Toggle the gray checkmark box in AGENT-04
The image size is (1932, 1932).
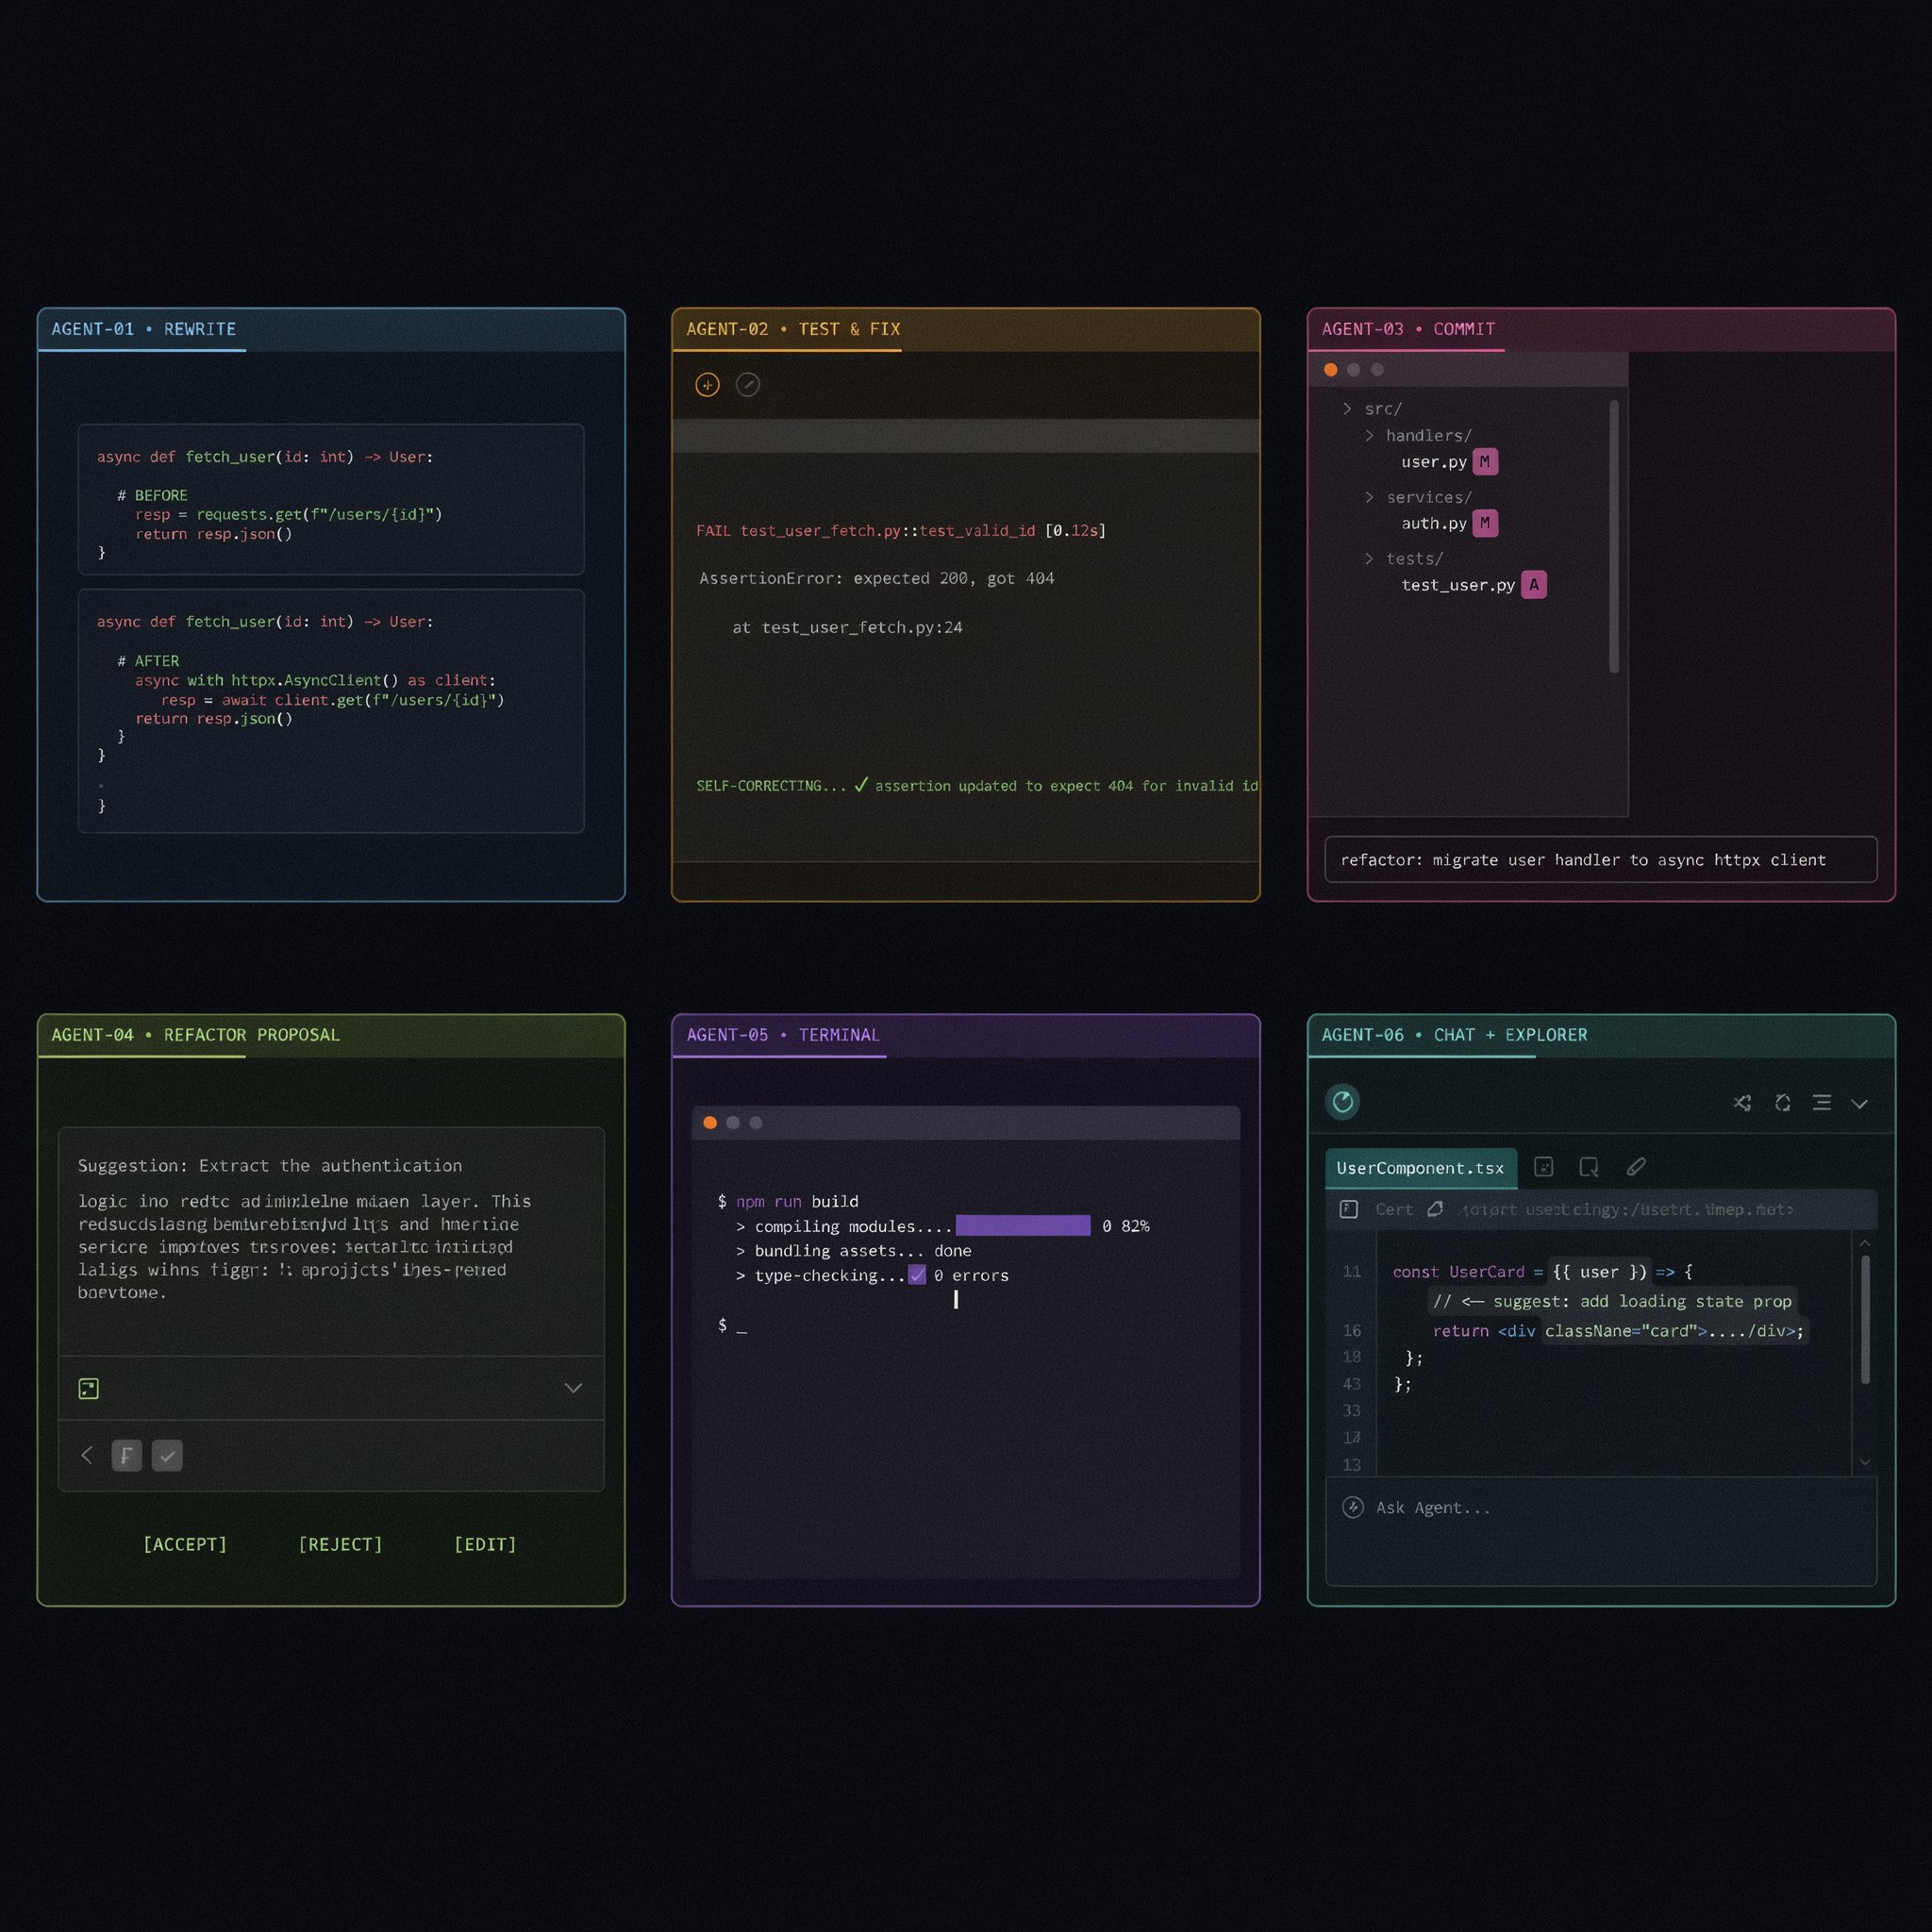[167, 1455]
